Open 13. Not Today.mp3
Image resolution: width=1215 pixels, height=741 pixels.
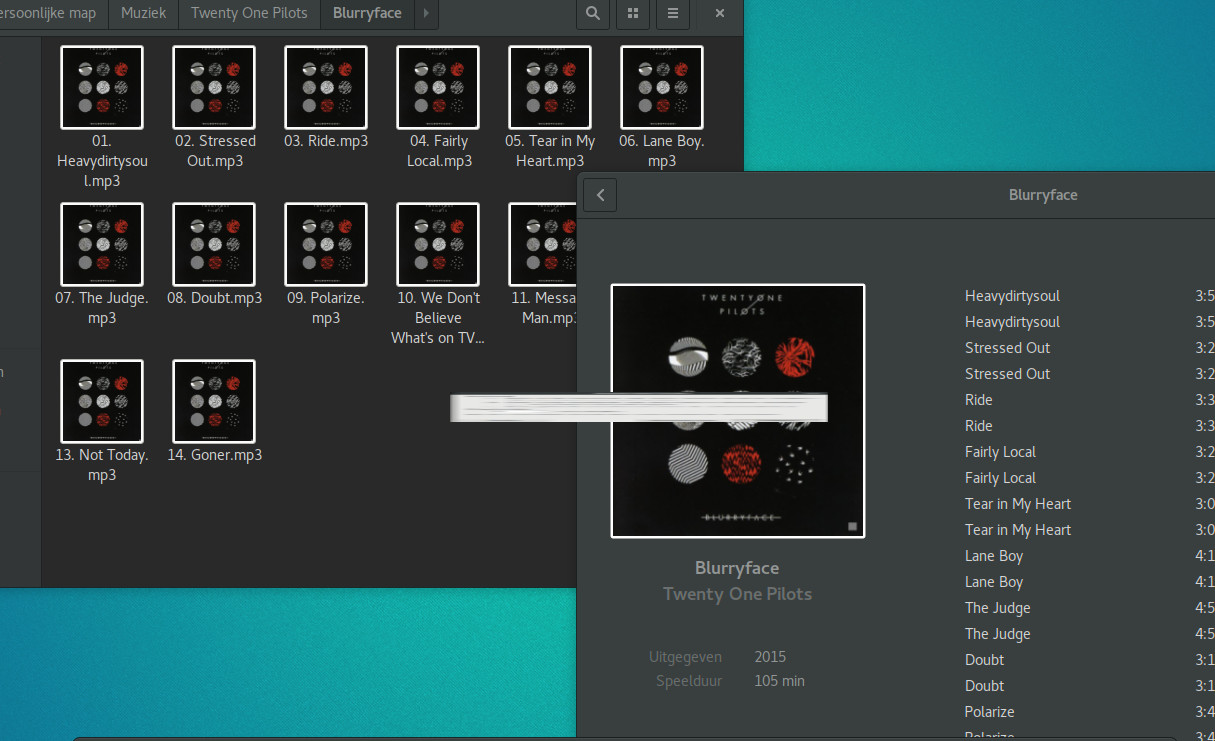click(102, 401)
